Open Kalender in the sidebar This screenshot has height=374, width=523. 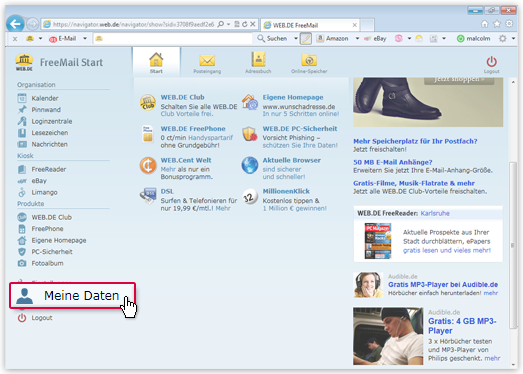(x=38, y=98)
